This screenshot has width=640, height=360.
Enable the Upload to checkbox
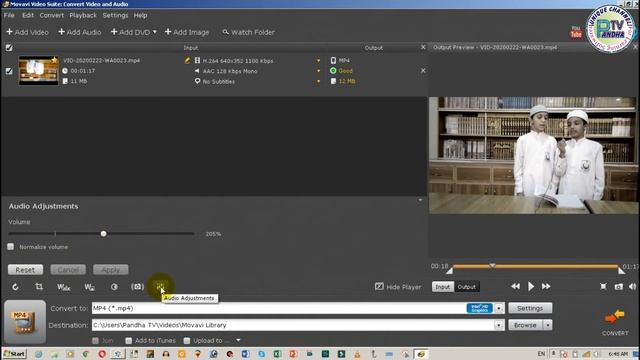[x=187, y=340]
